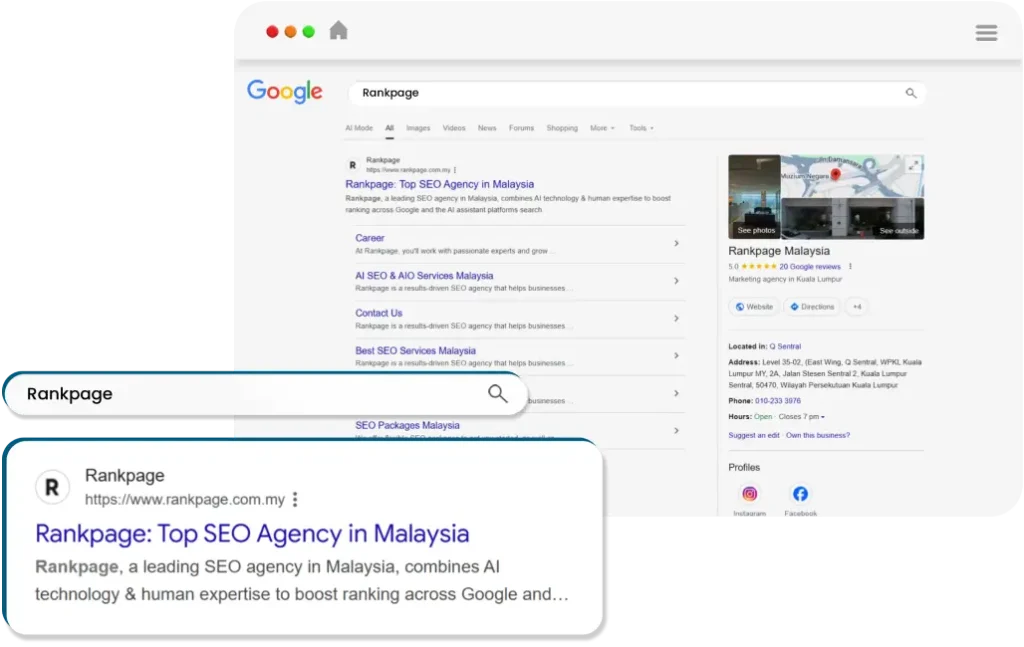
Task: Click the Rankpage Malaysia business title
Action: coord(779,251)
